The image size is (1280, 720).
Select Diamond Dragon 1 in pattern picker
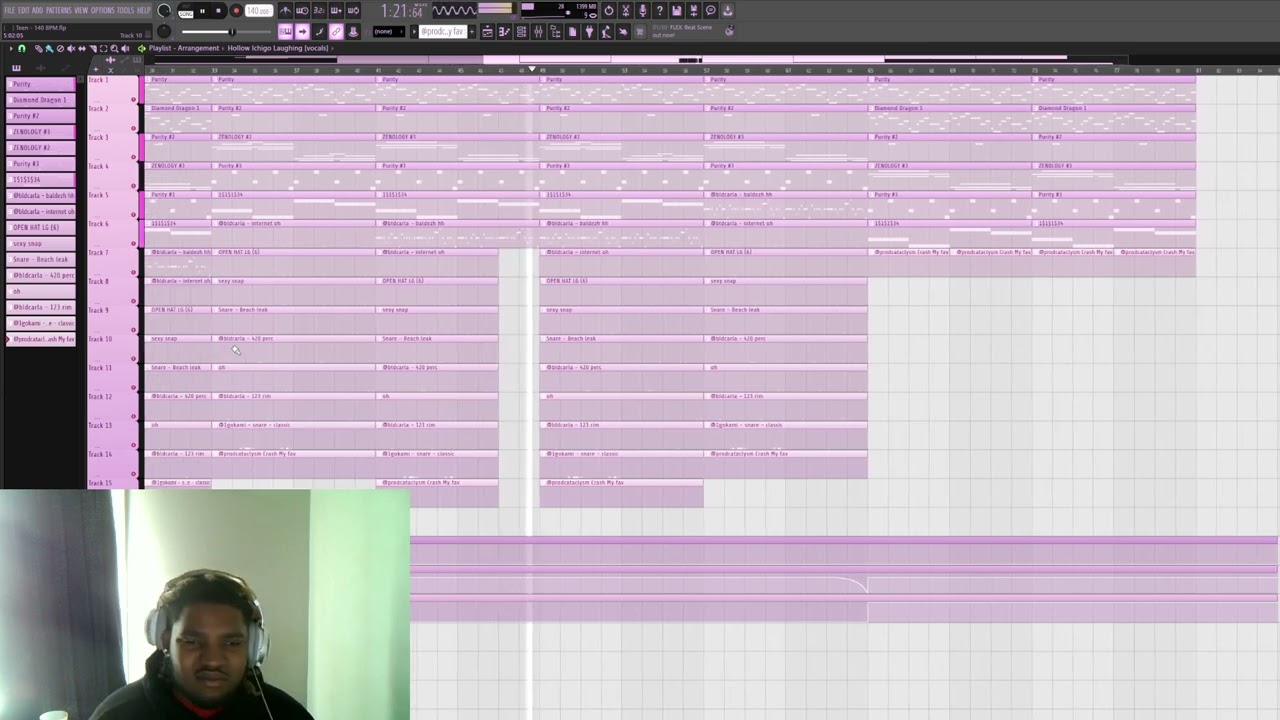[x=41, y=100]
